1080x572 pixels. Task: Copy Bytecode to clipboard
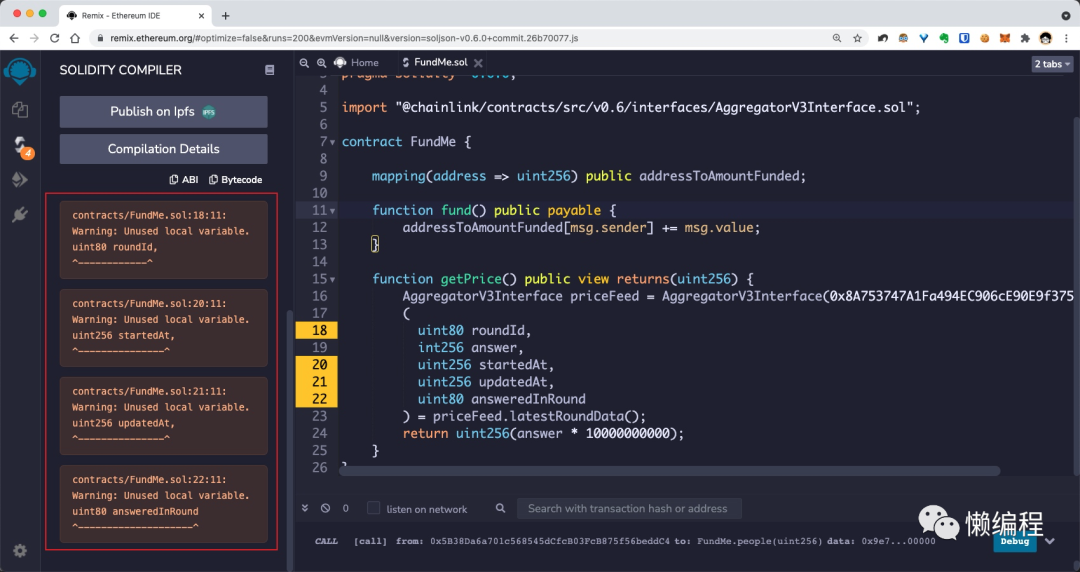click(x=236, y=179)
